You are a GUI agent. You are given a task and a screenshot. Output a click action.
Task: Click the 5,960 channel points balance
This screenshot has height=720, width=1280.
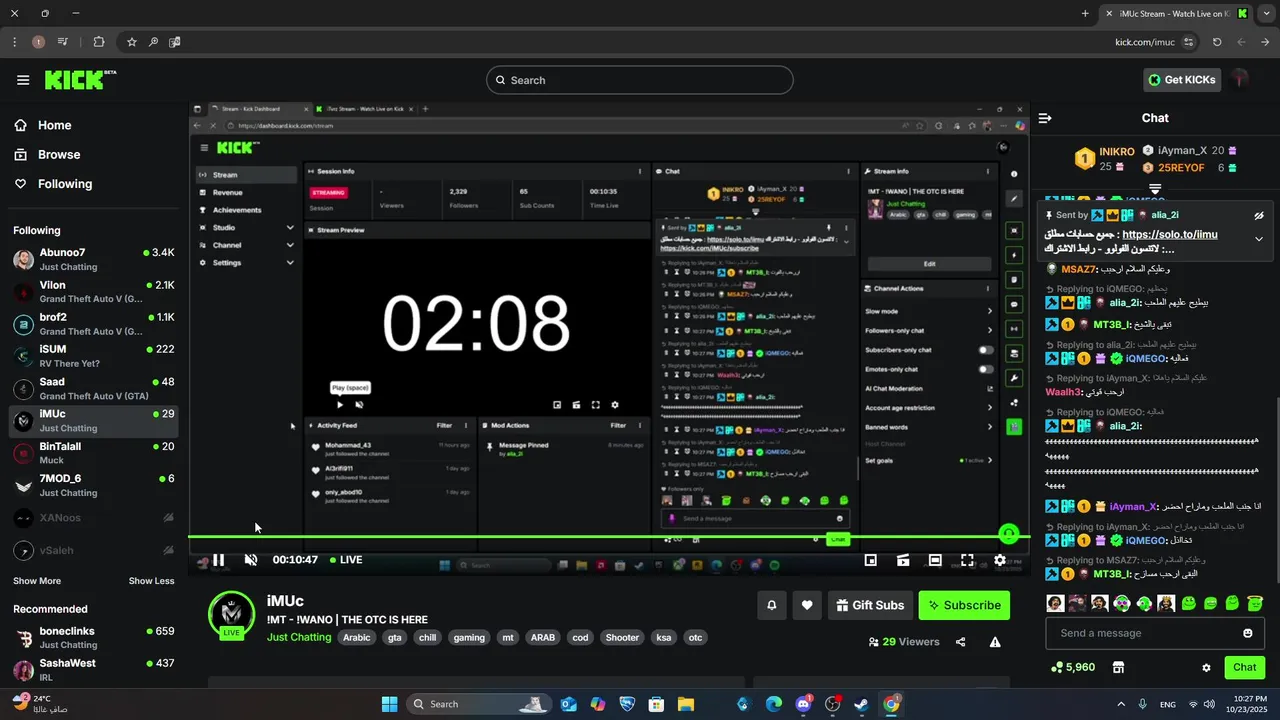[x=1073, y=667]
